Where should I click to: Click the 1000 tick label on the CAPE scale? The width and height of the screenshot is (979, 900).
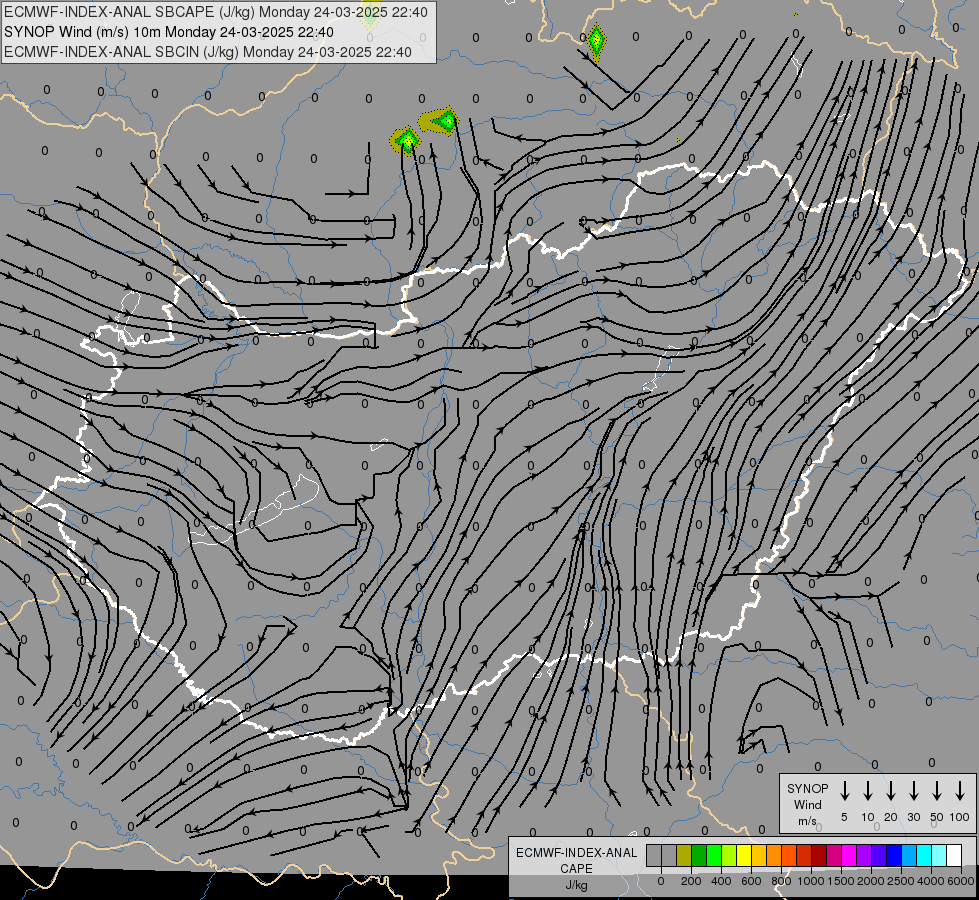click(x=811, y=881)
